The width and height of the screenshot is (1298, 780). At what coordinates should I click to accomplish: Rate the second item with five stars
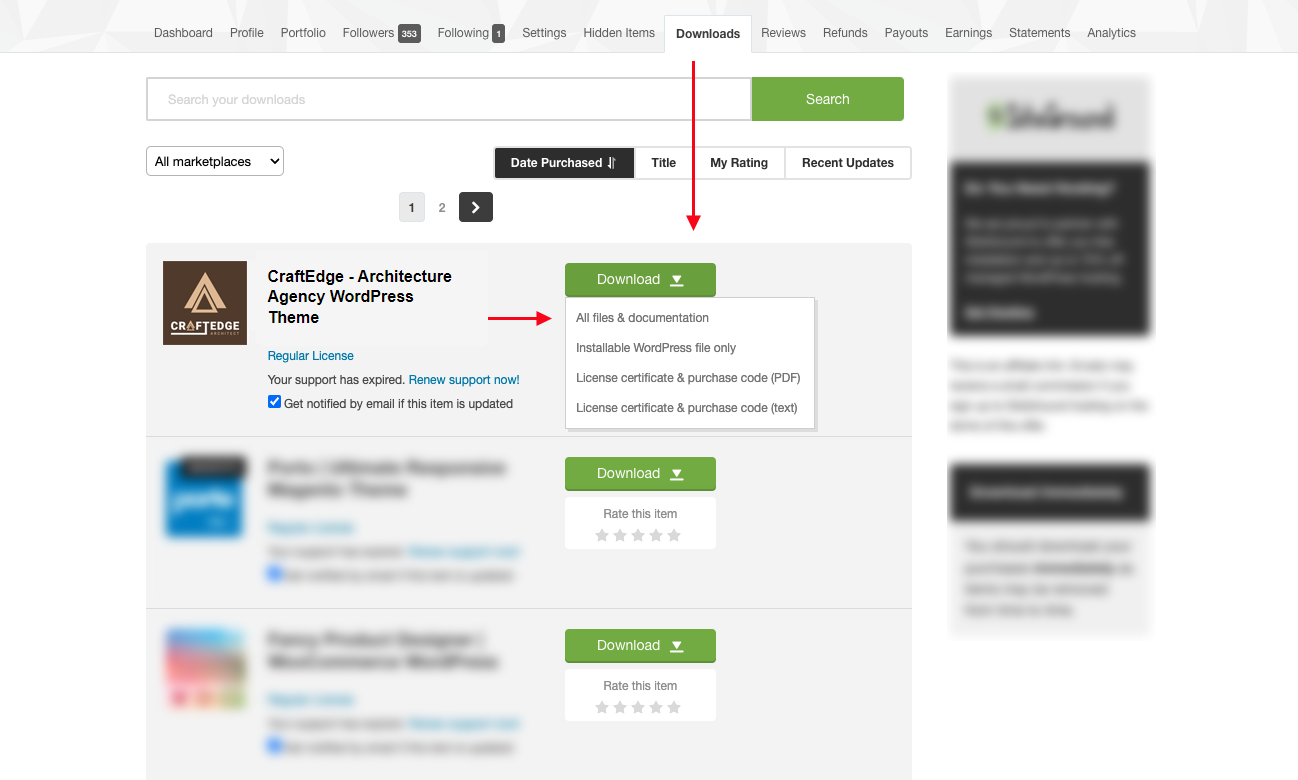pos(674,536)
